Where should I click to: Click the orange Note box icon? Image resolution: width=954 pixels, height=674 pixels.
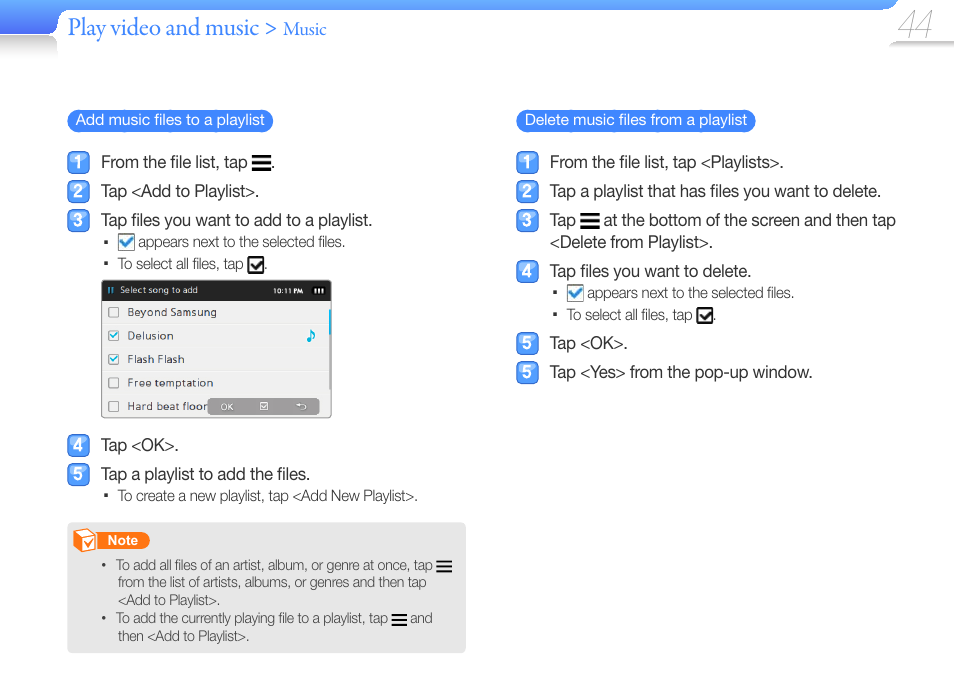click(x=85, y=540)
